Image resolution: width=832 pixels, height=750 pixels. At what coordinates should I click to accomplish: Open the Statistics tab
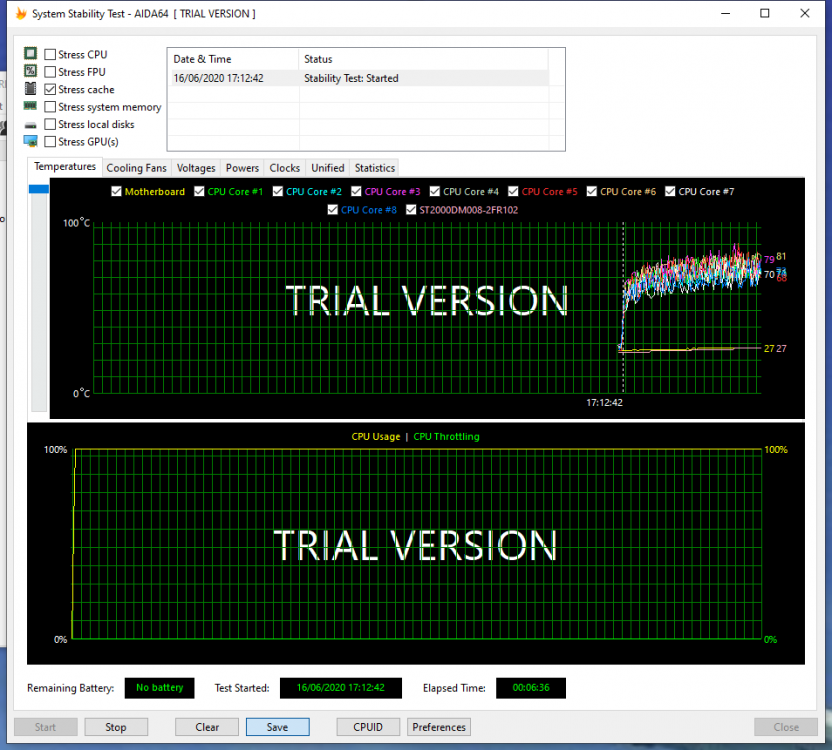[x=374, y=168]
